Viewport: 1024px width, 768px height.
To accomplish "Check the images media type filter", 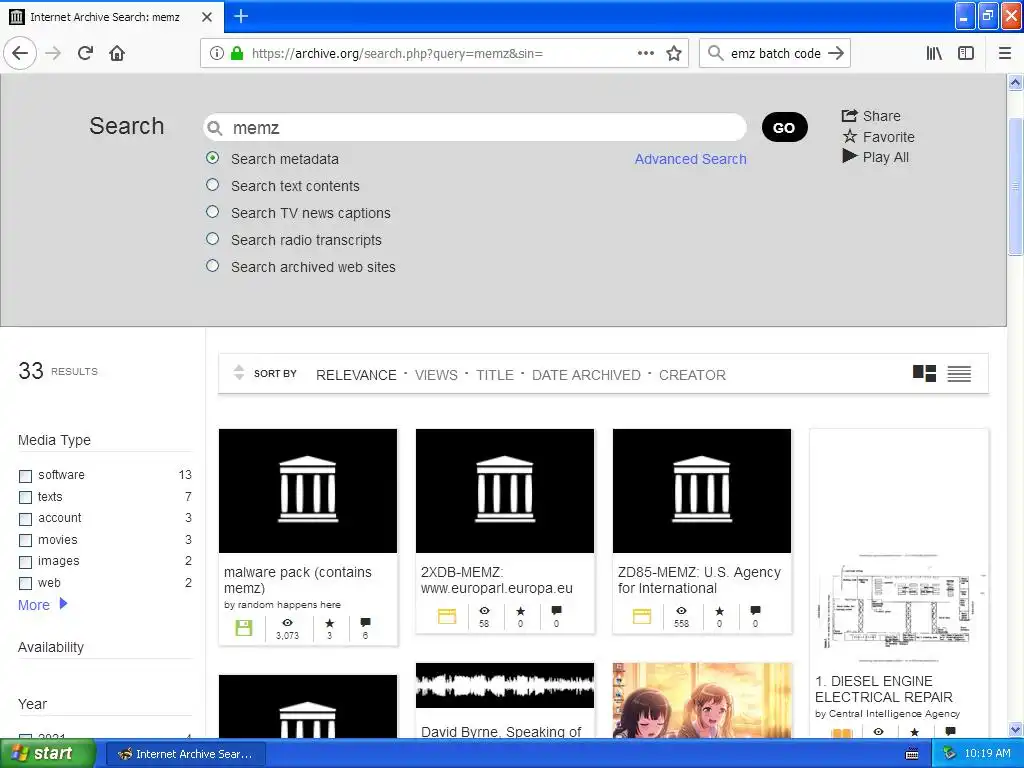I will pyautogui.click(x=25, y=562).
